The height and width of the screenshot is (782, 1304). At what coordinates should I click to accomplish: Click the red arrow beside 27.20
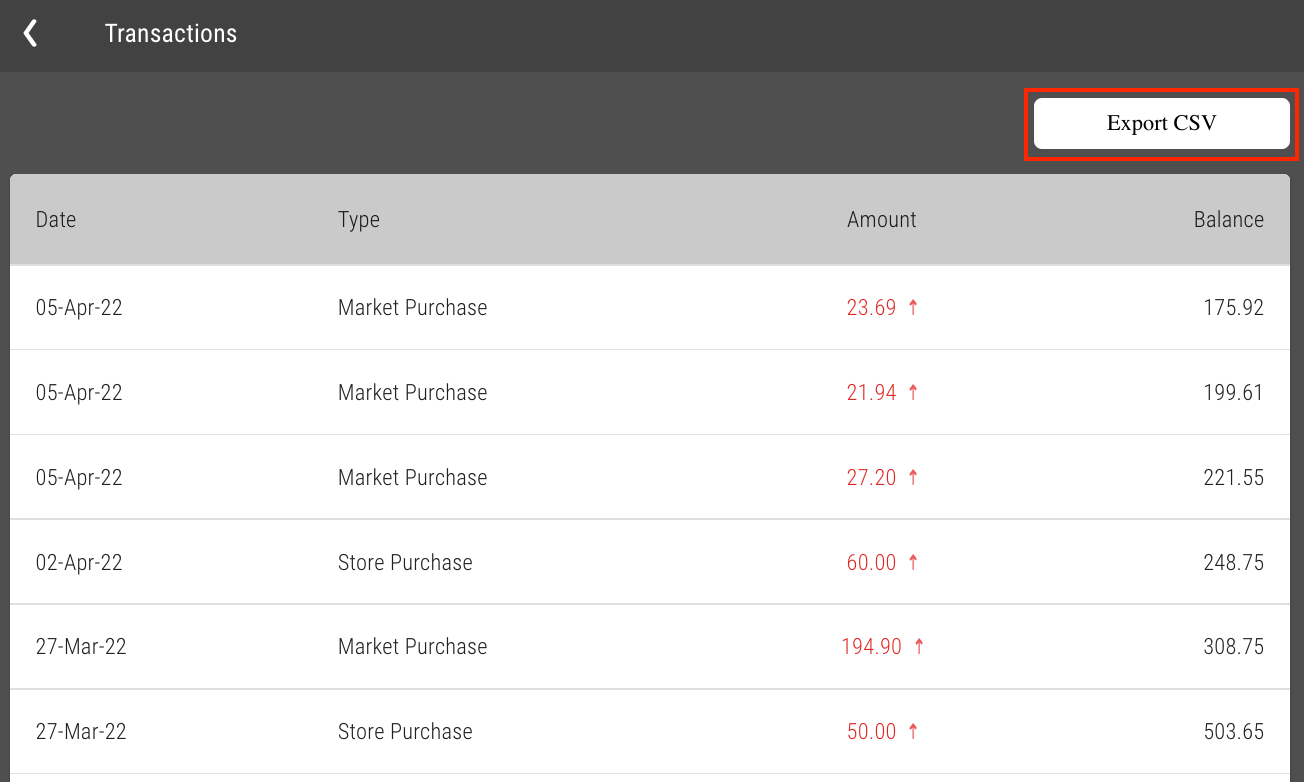coord(913,477)
